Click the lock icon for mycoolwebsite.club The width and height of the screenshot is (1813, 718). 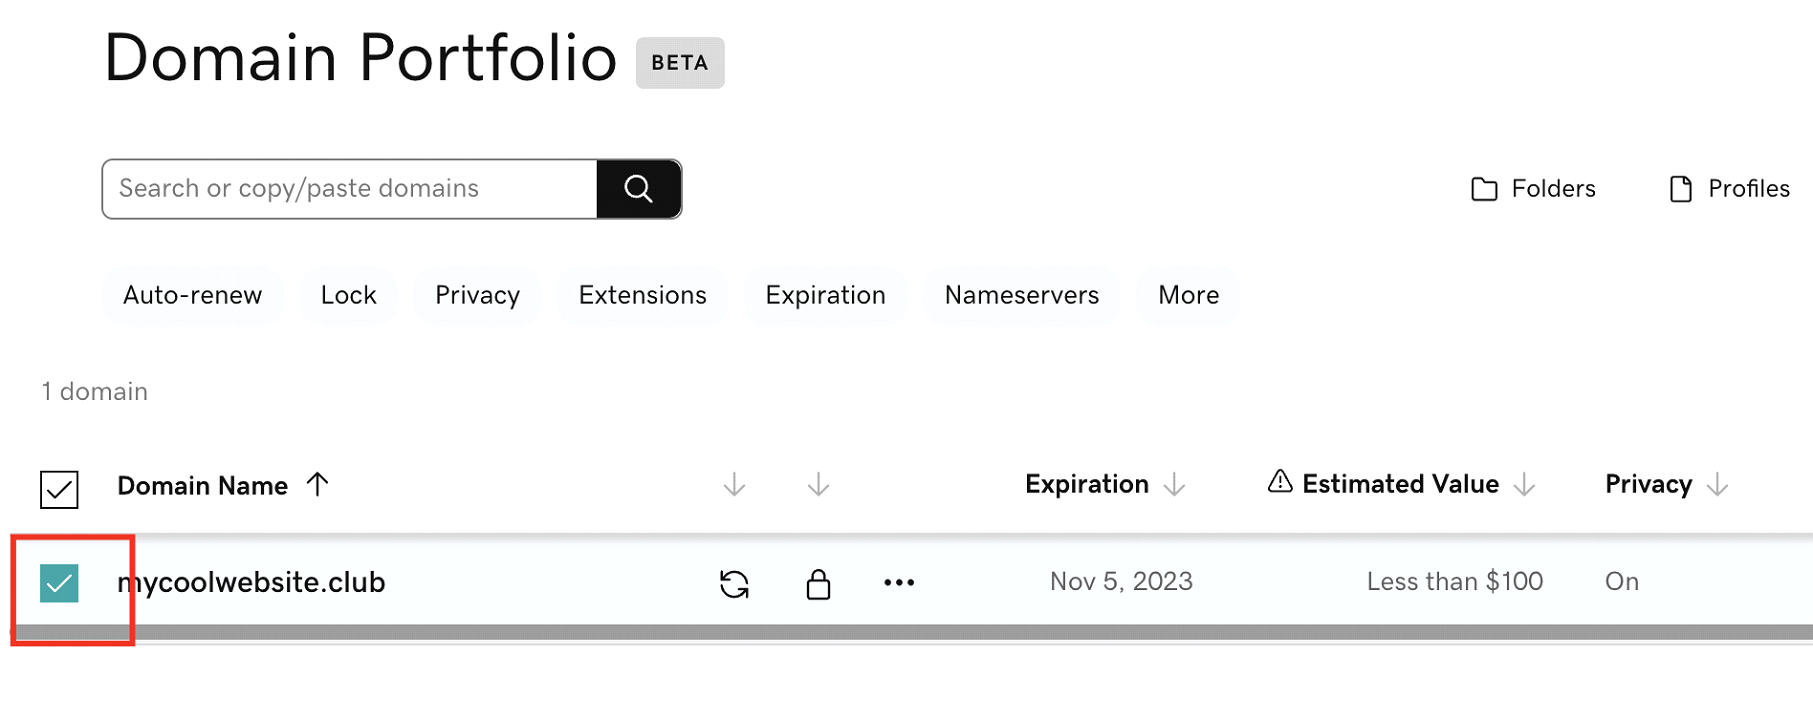tap(818, 583)
